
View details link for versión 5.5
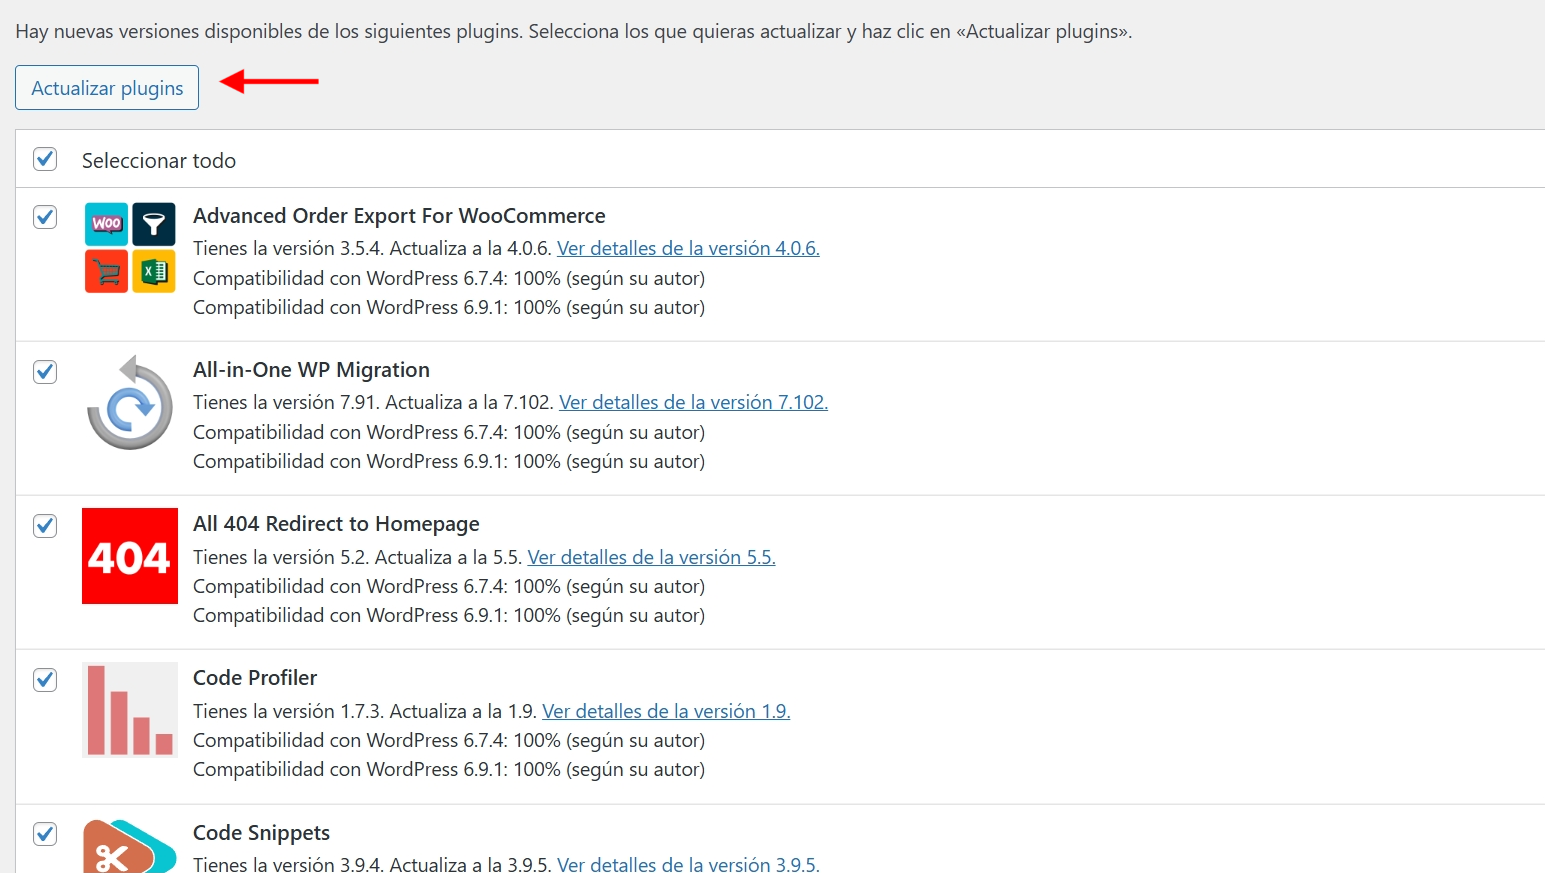[651, 557]
